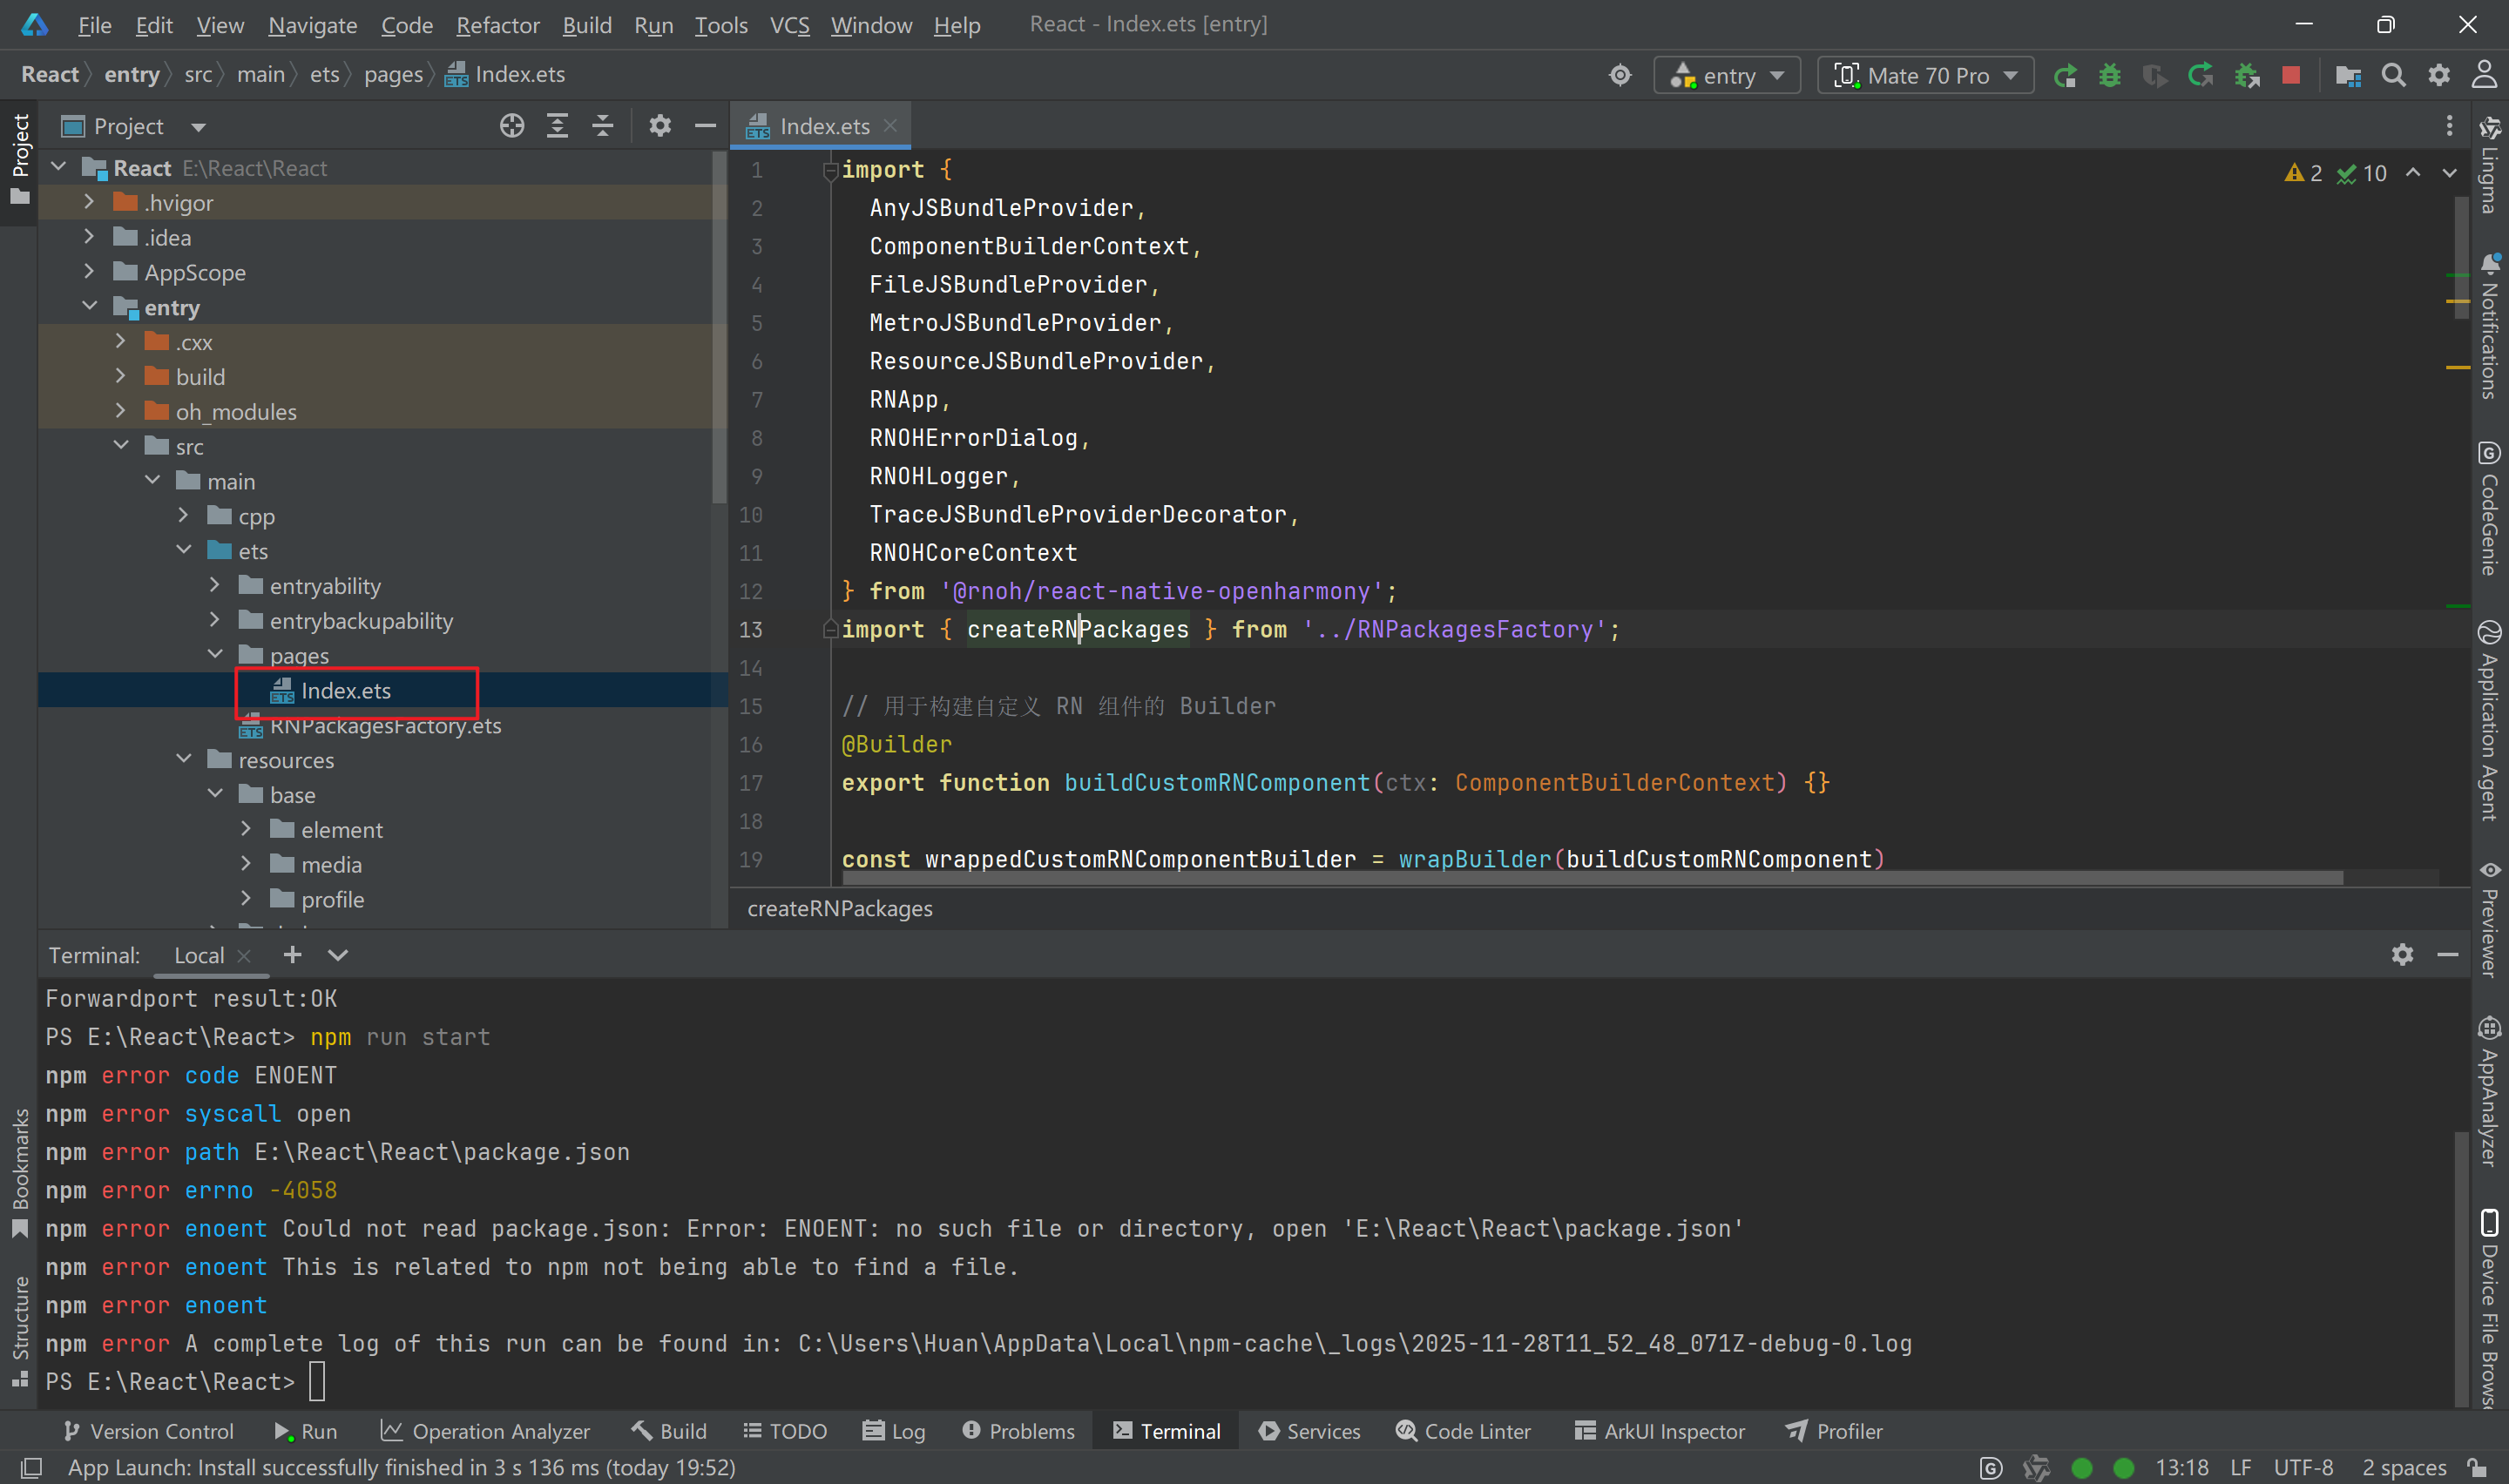The height and width of the screenshot is (1484, 2509).
Task: Click the red Stop button in toolbar
Action: pos(2290,76)
